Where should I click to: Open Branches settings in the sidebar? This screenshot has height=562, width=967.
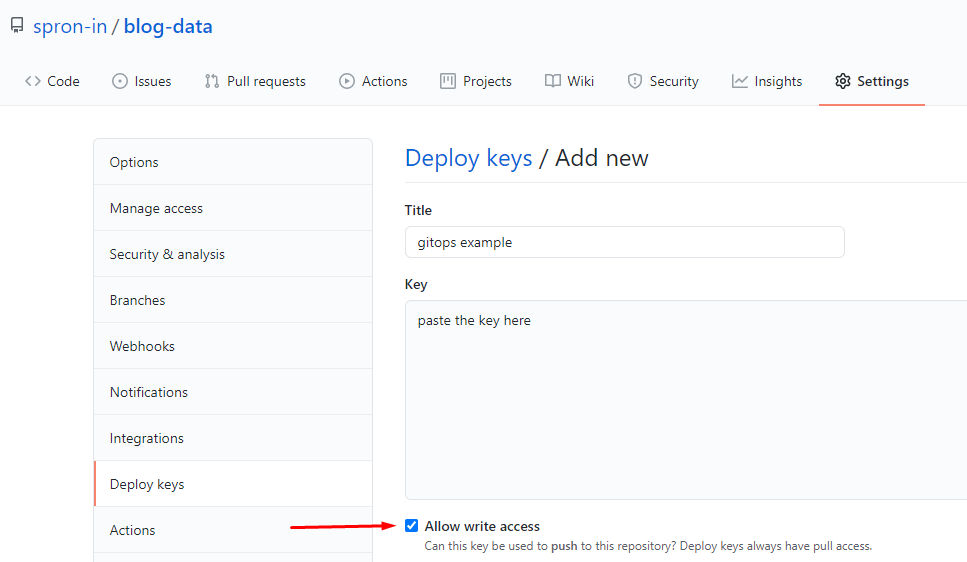[x=137, y=300]
